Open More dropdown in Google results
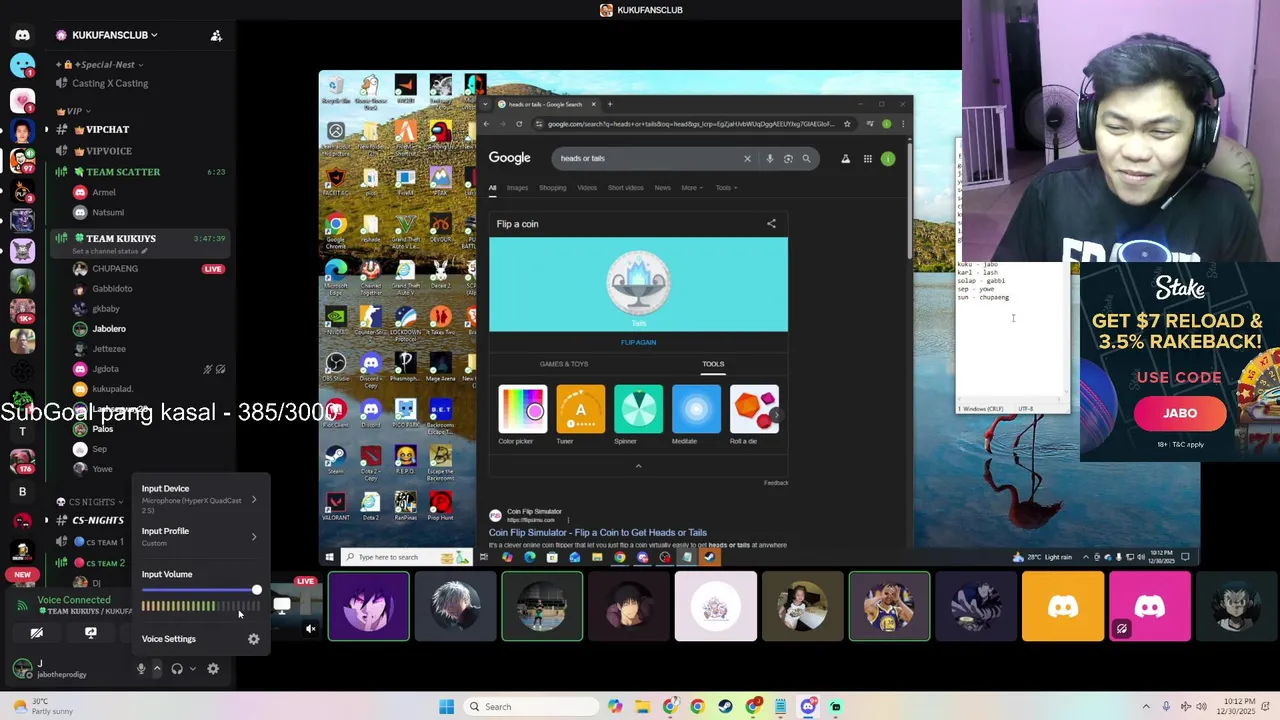1280x720 pixels. coord(691,188)
